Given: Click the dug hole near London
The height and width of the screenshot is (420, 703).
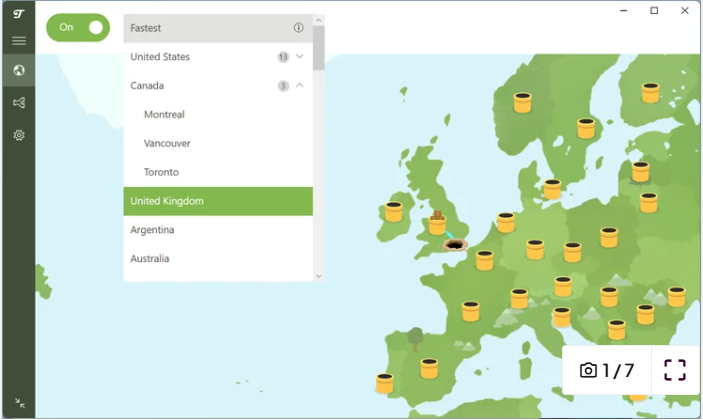Looking at the screenshot, I should point(455,245).
